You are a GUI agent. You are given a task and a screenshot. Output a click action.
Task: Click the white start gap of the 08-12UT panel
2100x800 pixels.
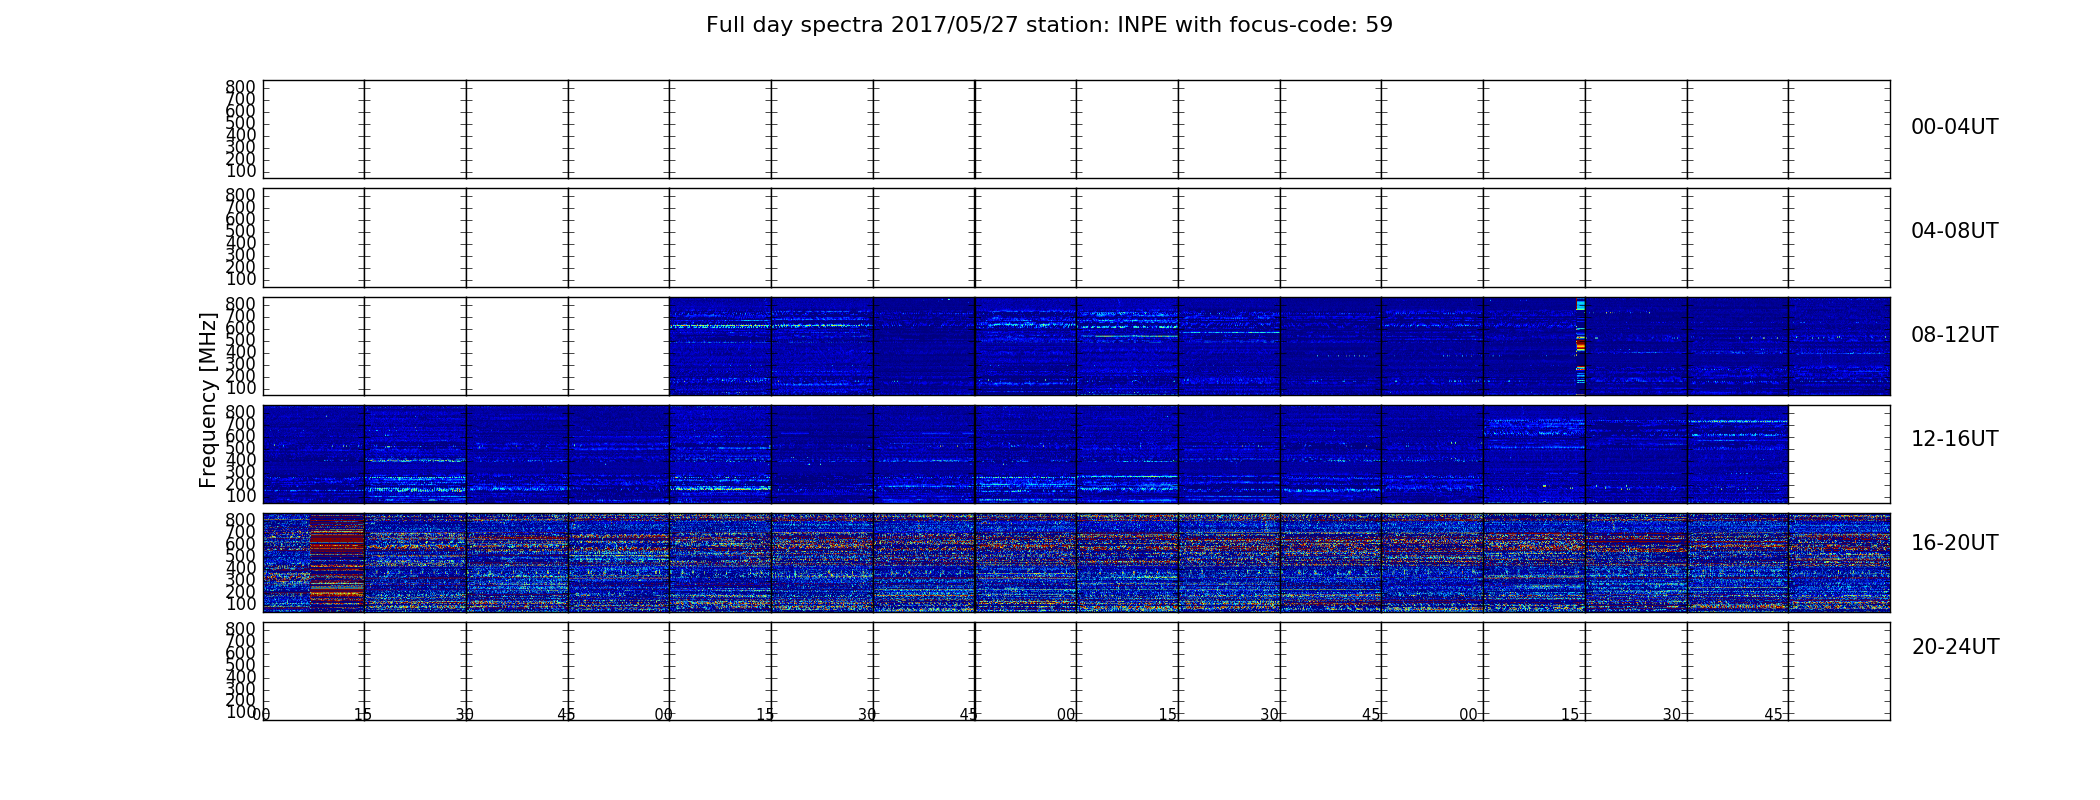[x=466, y=346]
